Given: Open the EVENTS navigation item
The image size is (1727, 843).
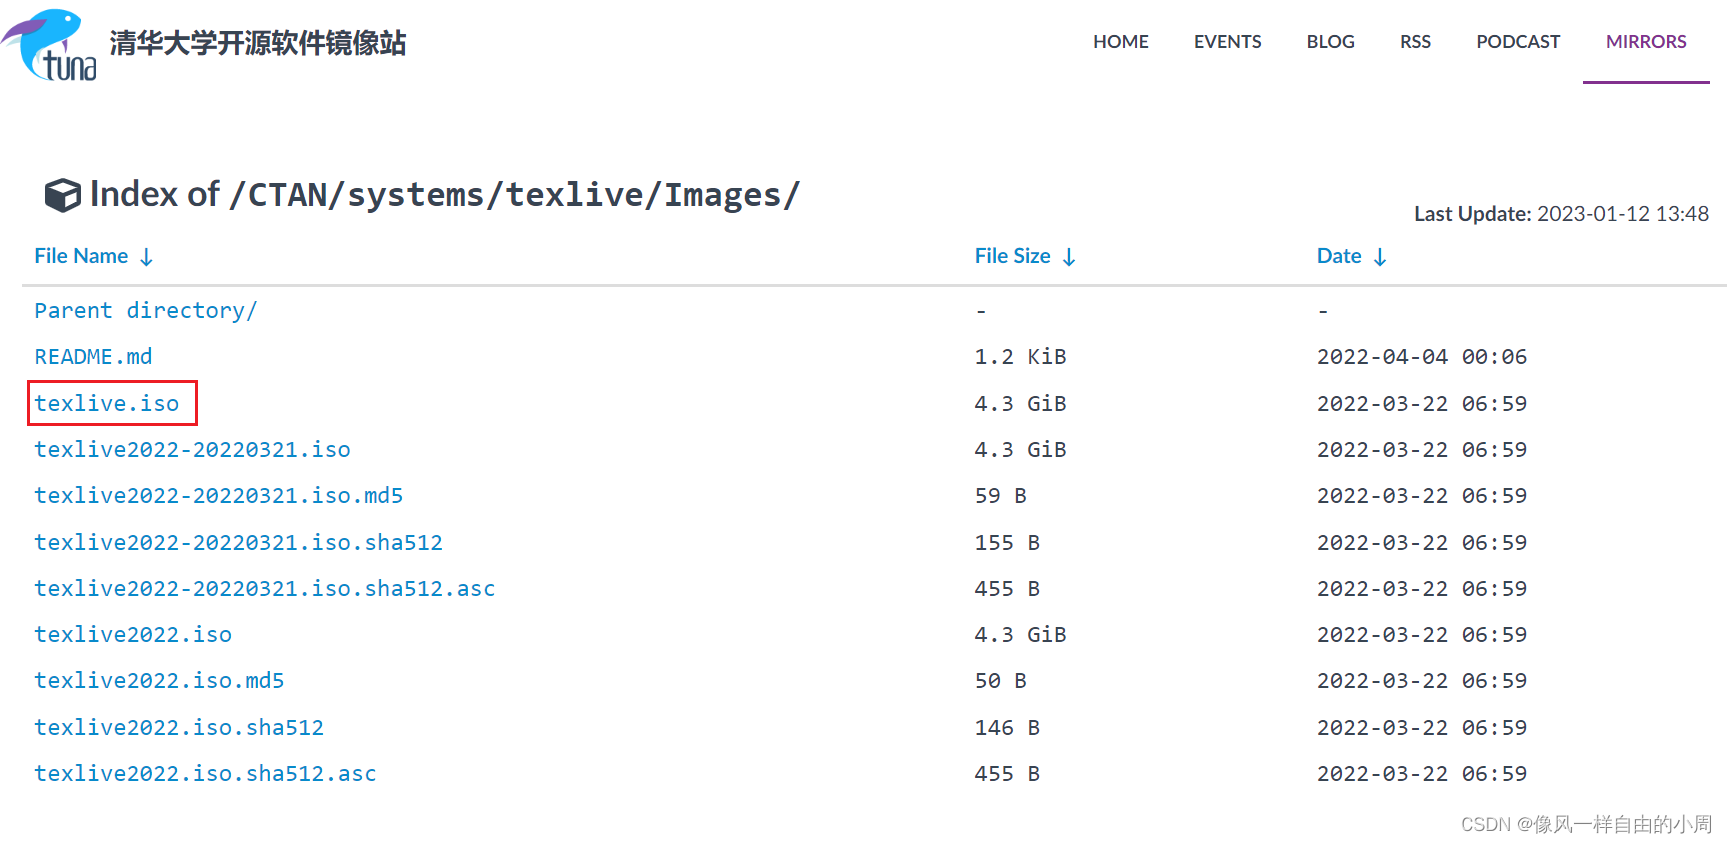Looking at the screenshot, I should click(x=1227, y=42).
